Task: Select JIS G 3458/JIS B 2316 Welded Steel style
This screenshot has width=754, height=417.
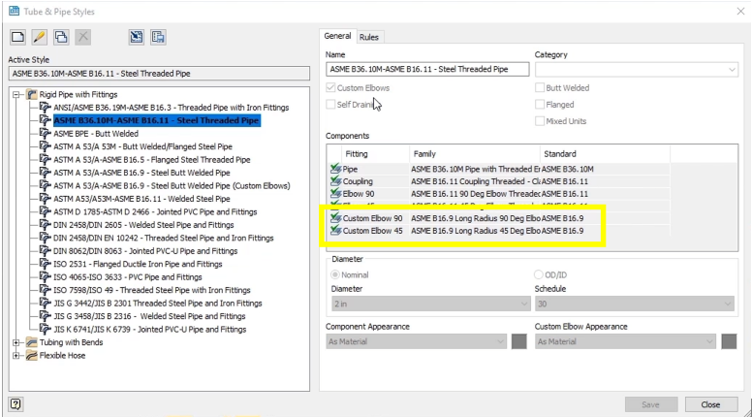Action: click(150, 316)
